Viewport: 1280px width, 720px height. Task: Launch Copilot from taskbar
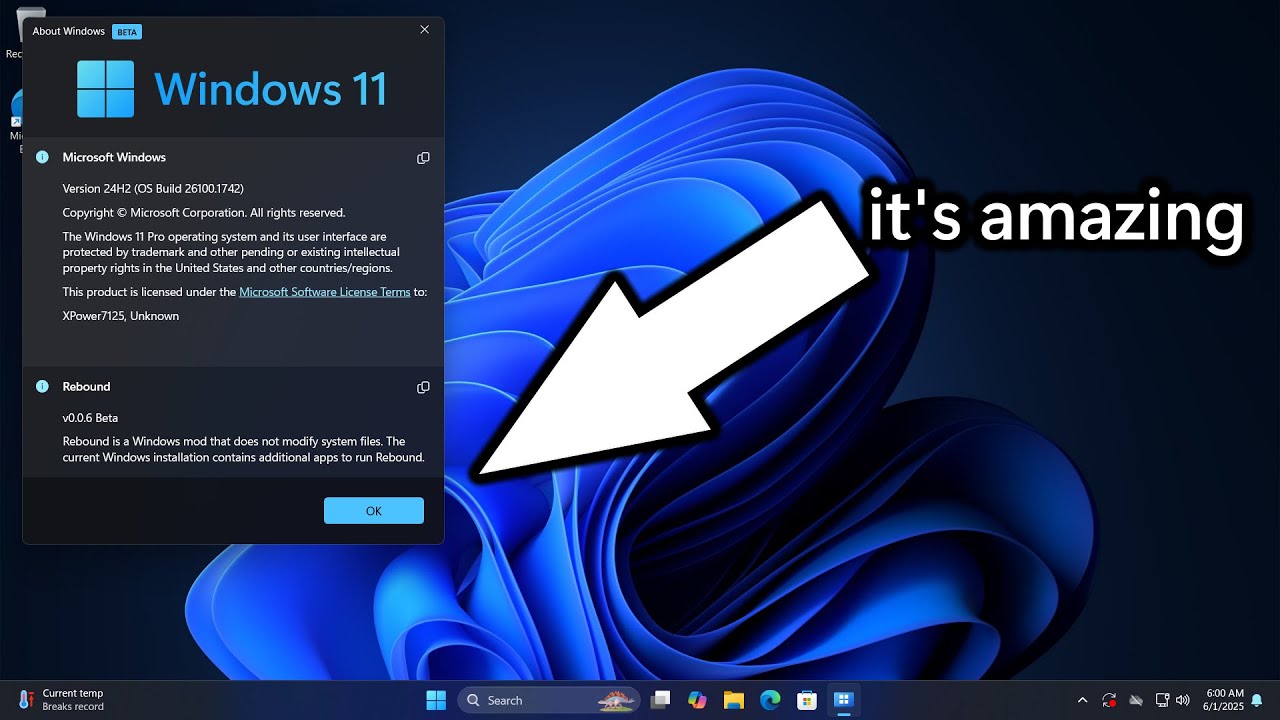(697, 700)
